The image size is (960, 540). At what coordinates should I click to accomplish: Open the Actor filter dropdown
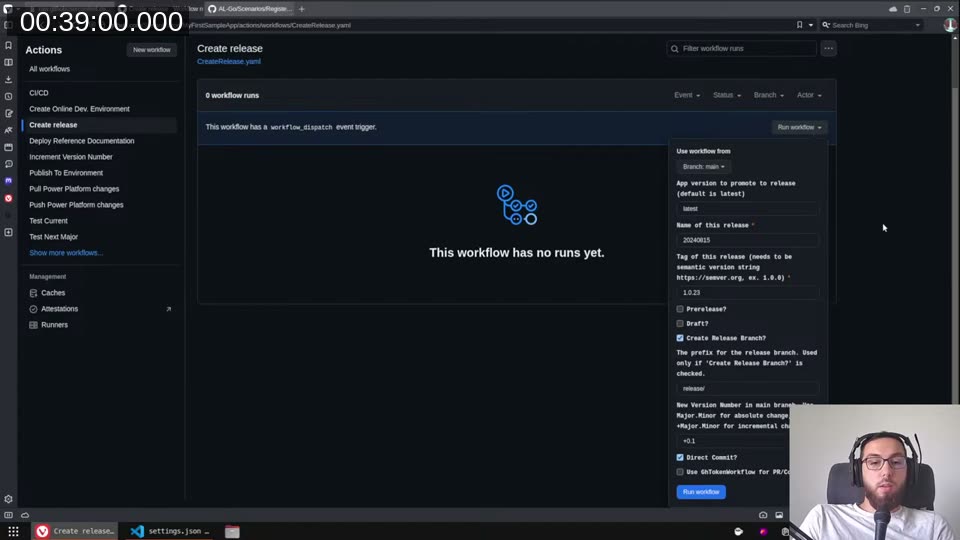(809, 96)
